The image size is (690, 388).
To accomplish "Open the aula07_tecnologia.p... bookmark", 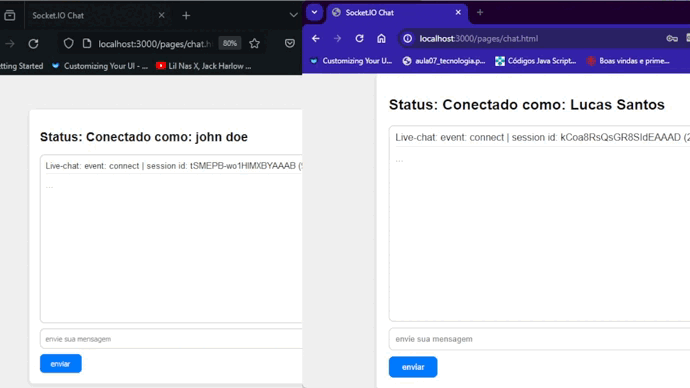I will (x=444, y=61).
